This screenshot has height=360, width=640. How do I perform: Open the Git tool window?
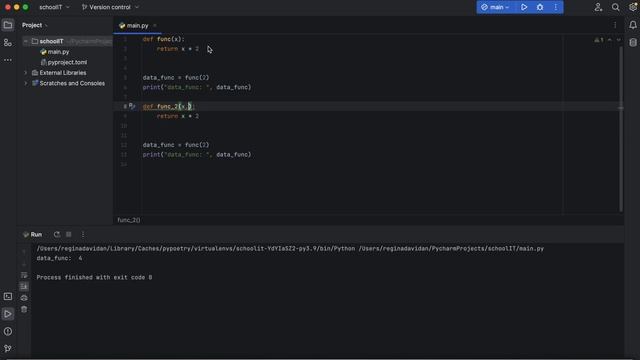pos(8,349)
